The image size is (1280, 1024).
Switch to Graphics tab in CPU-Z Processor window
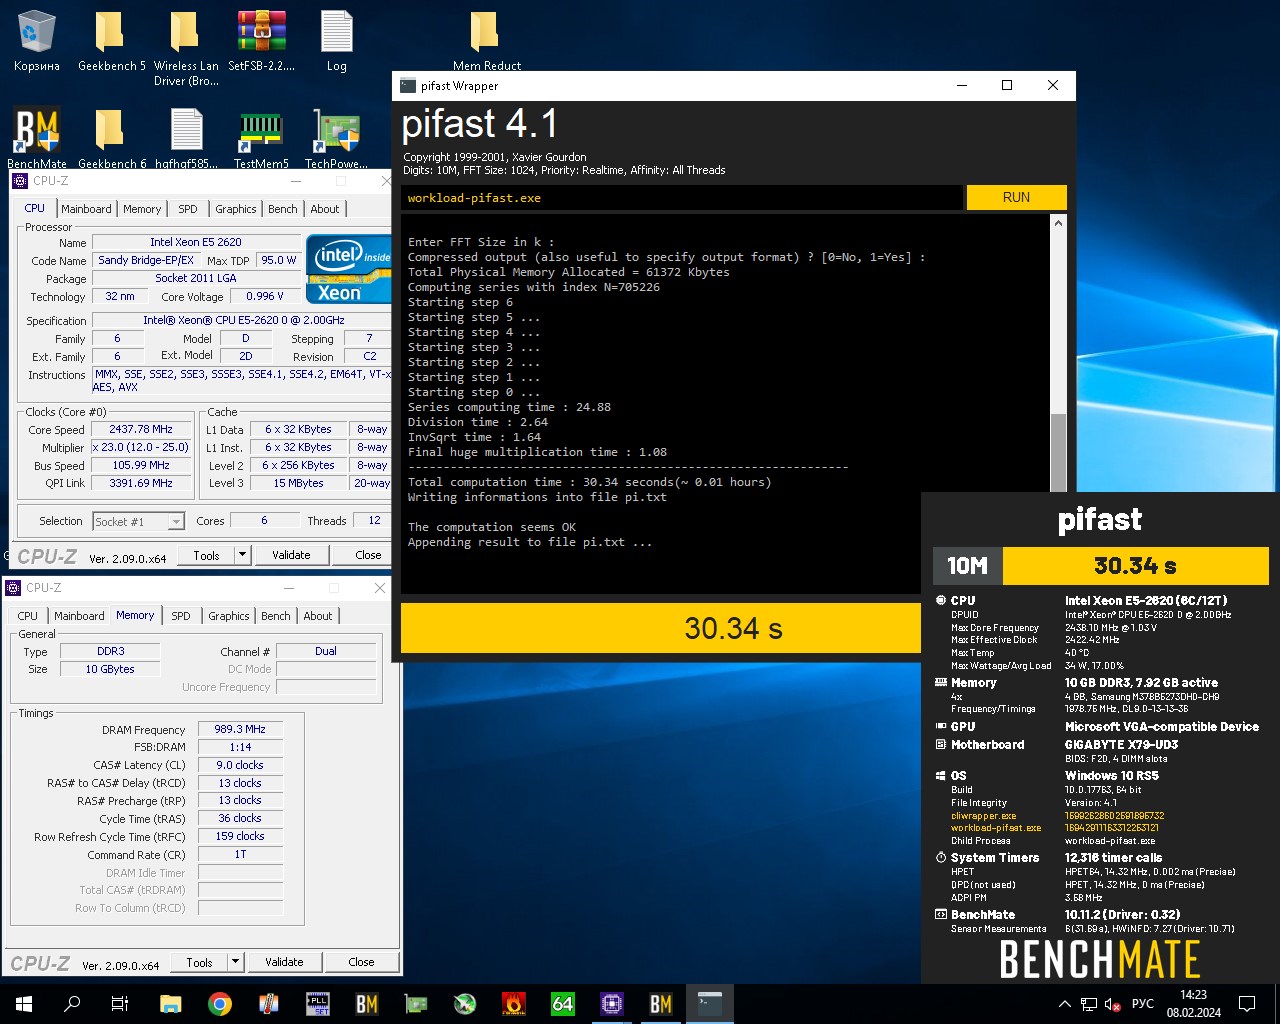pos(236,209)
